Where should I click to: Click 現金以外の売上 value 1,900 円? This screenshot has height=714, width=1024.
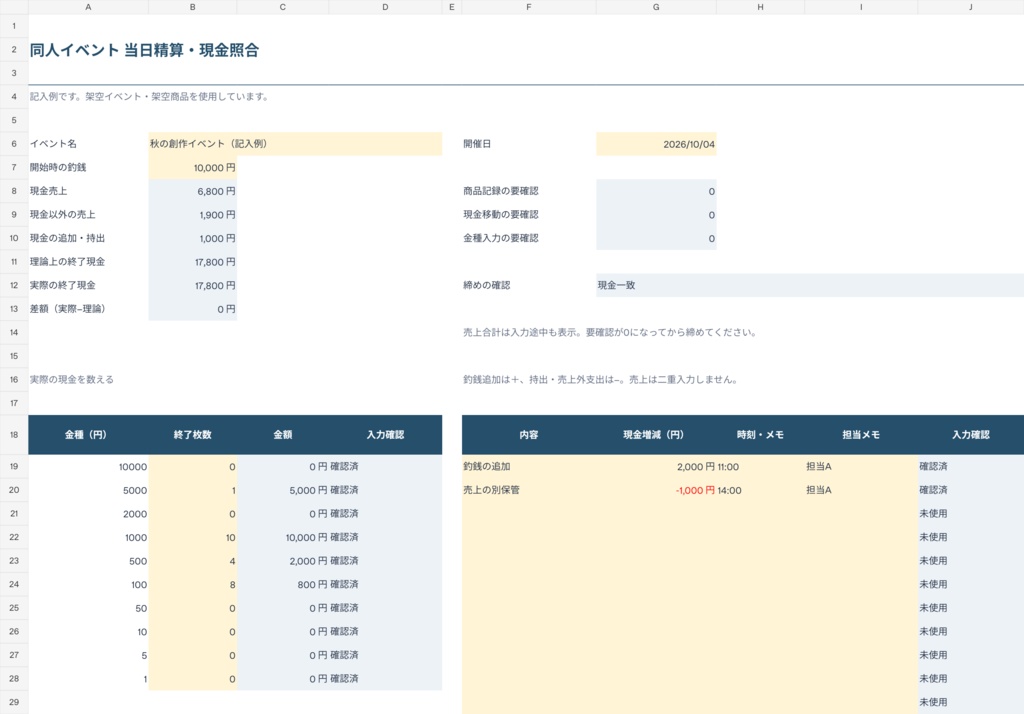(x=193, y=214)
